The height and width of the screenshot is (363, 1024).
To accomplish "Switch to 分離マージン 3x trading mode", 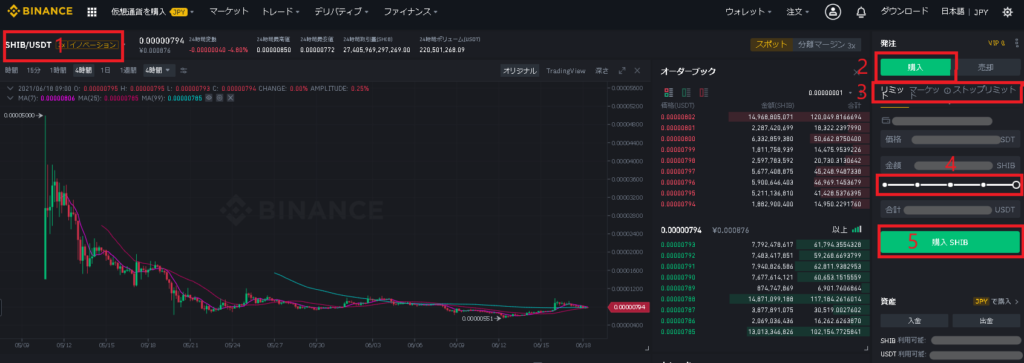I will 827,45.
